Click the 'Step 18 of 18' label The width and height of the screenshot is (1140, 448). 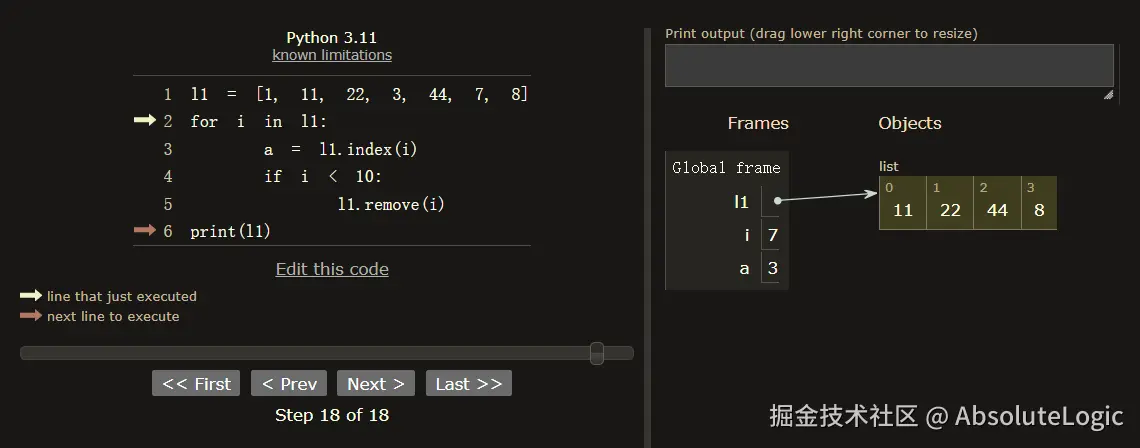[332, 415]
